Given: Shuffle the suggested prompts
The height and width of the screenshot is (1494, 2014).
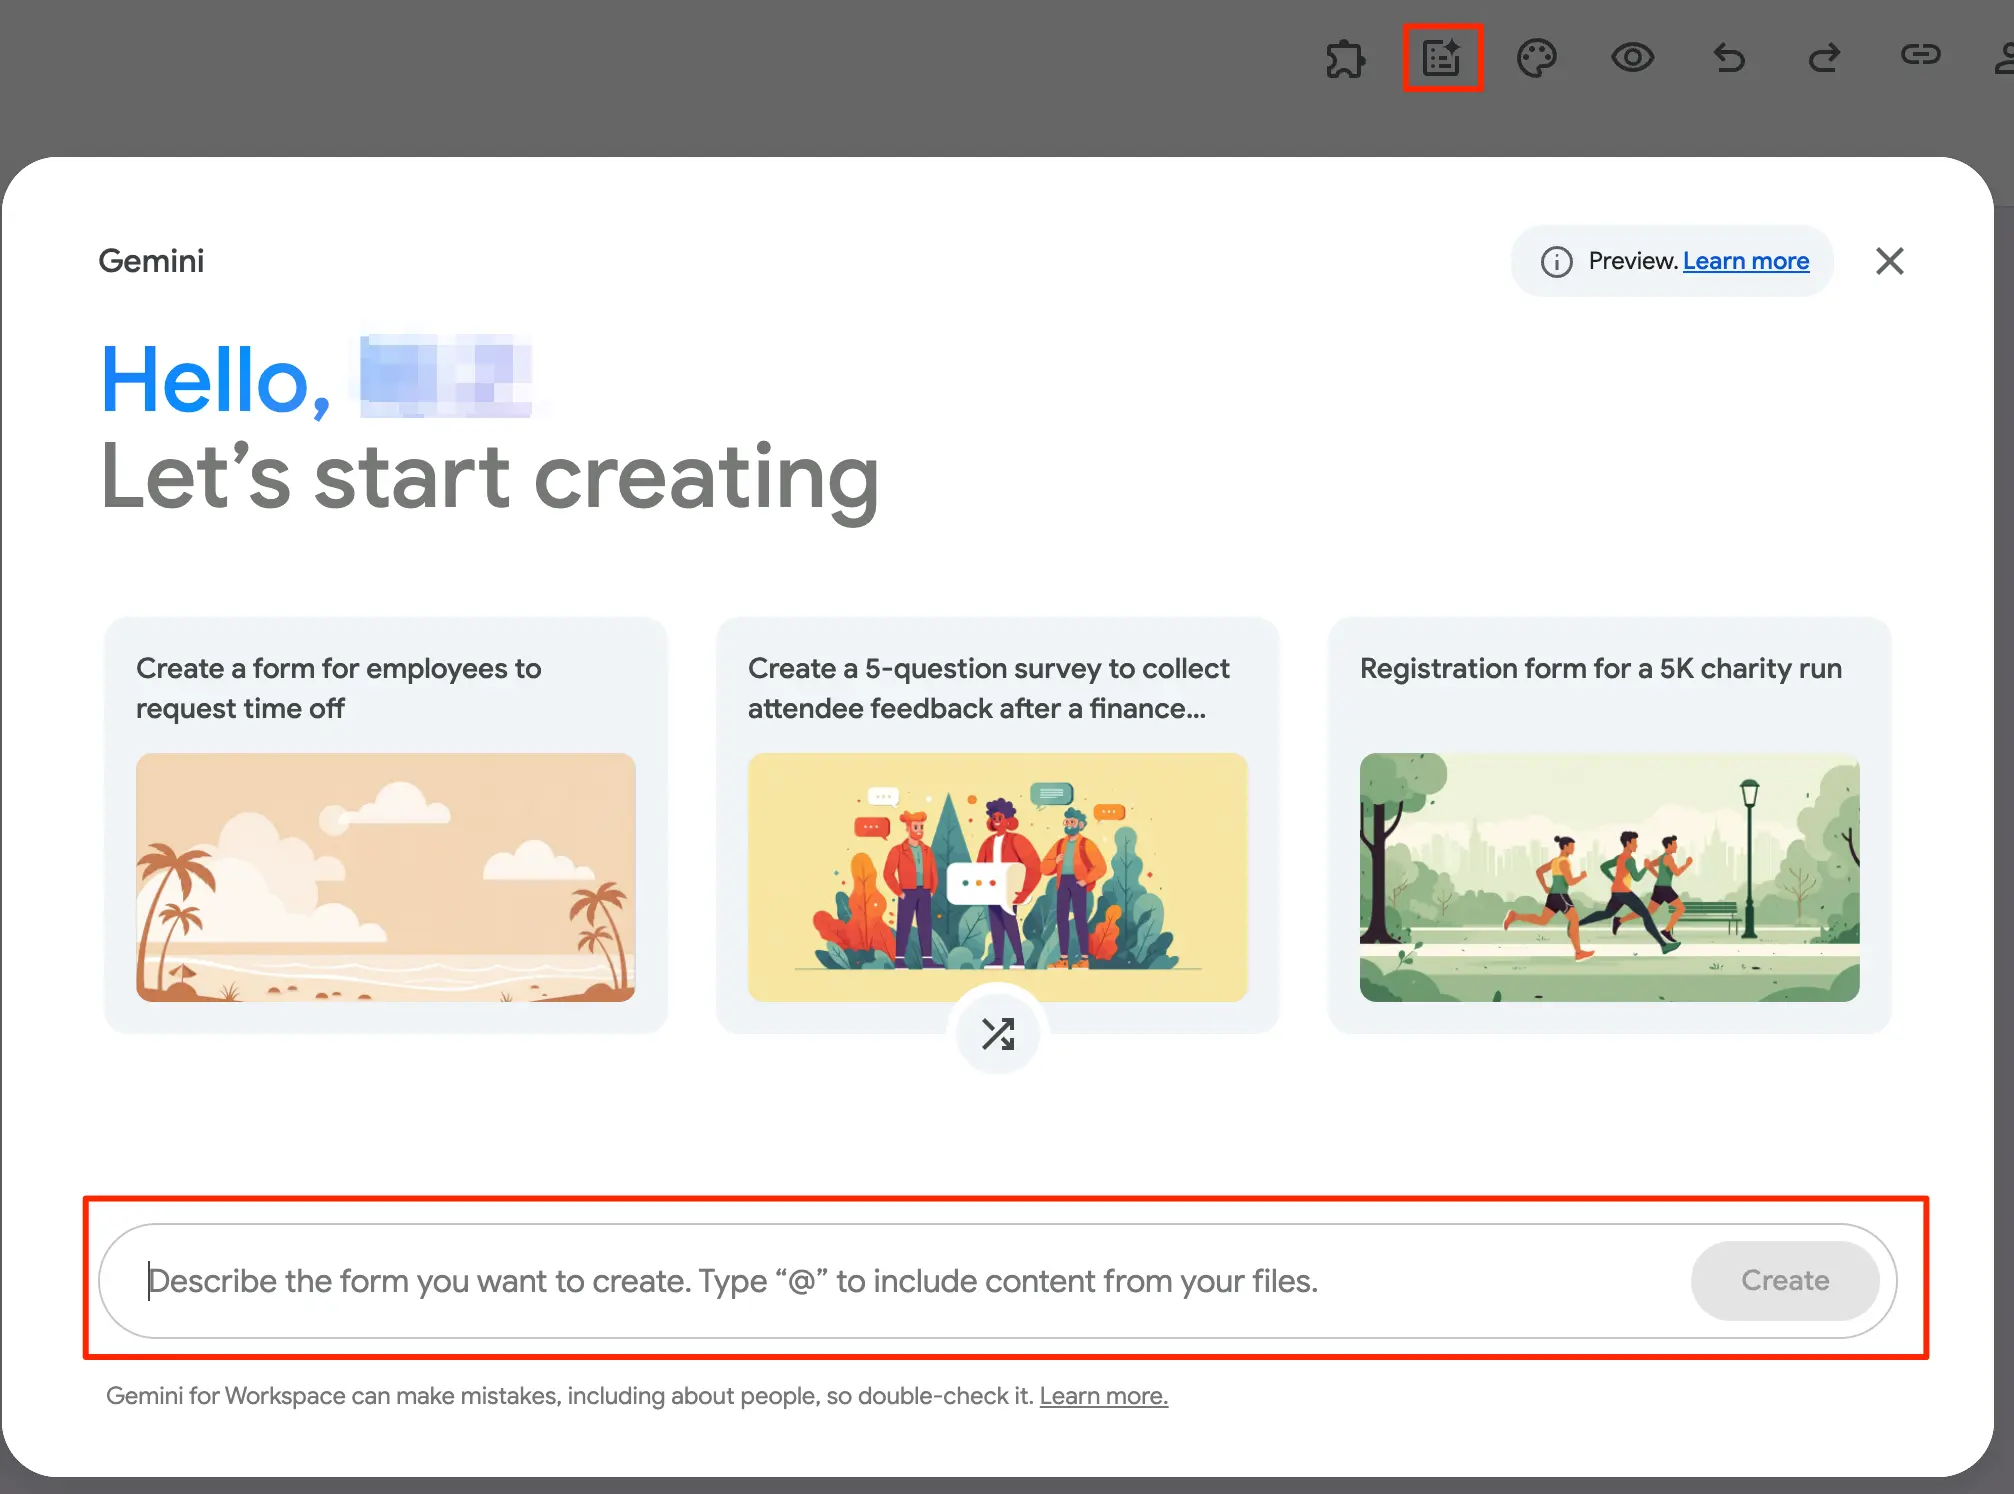Looking at the screenshot, I should 998,1033.
